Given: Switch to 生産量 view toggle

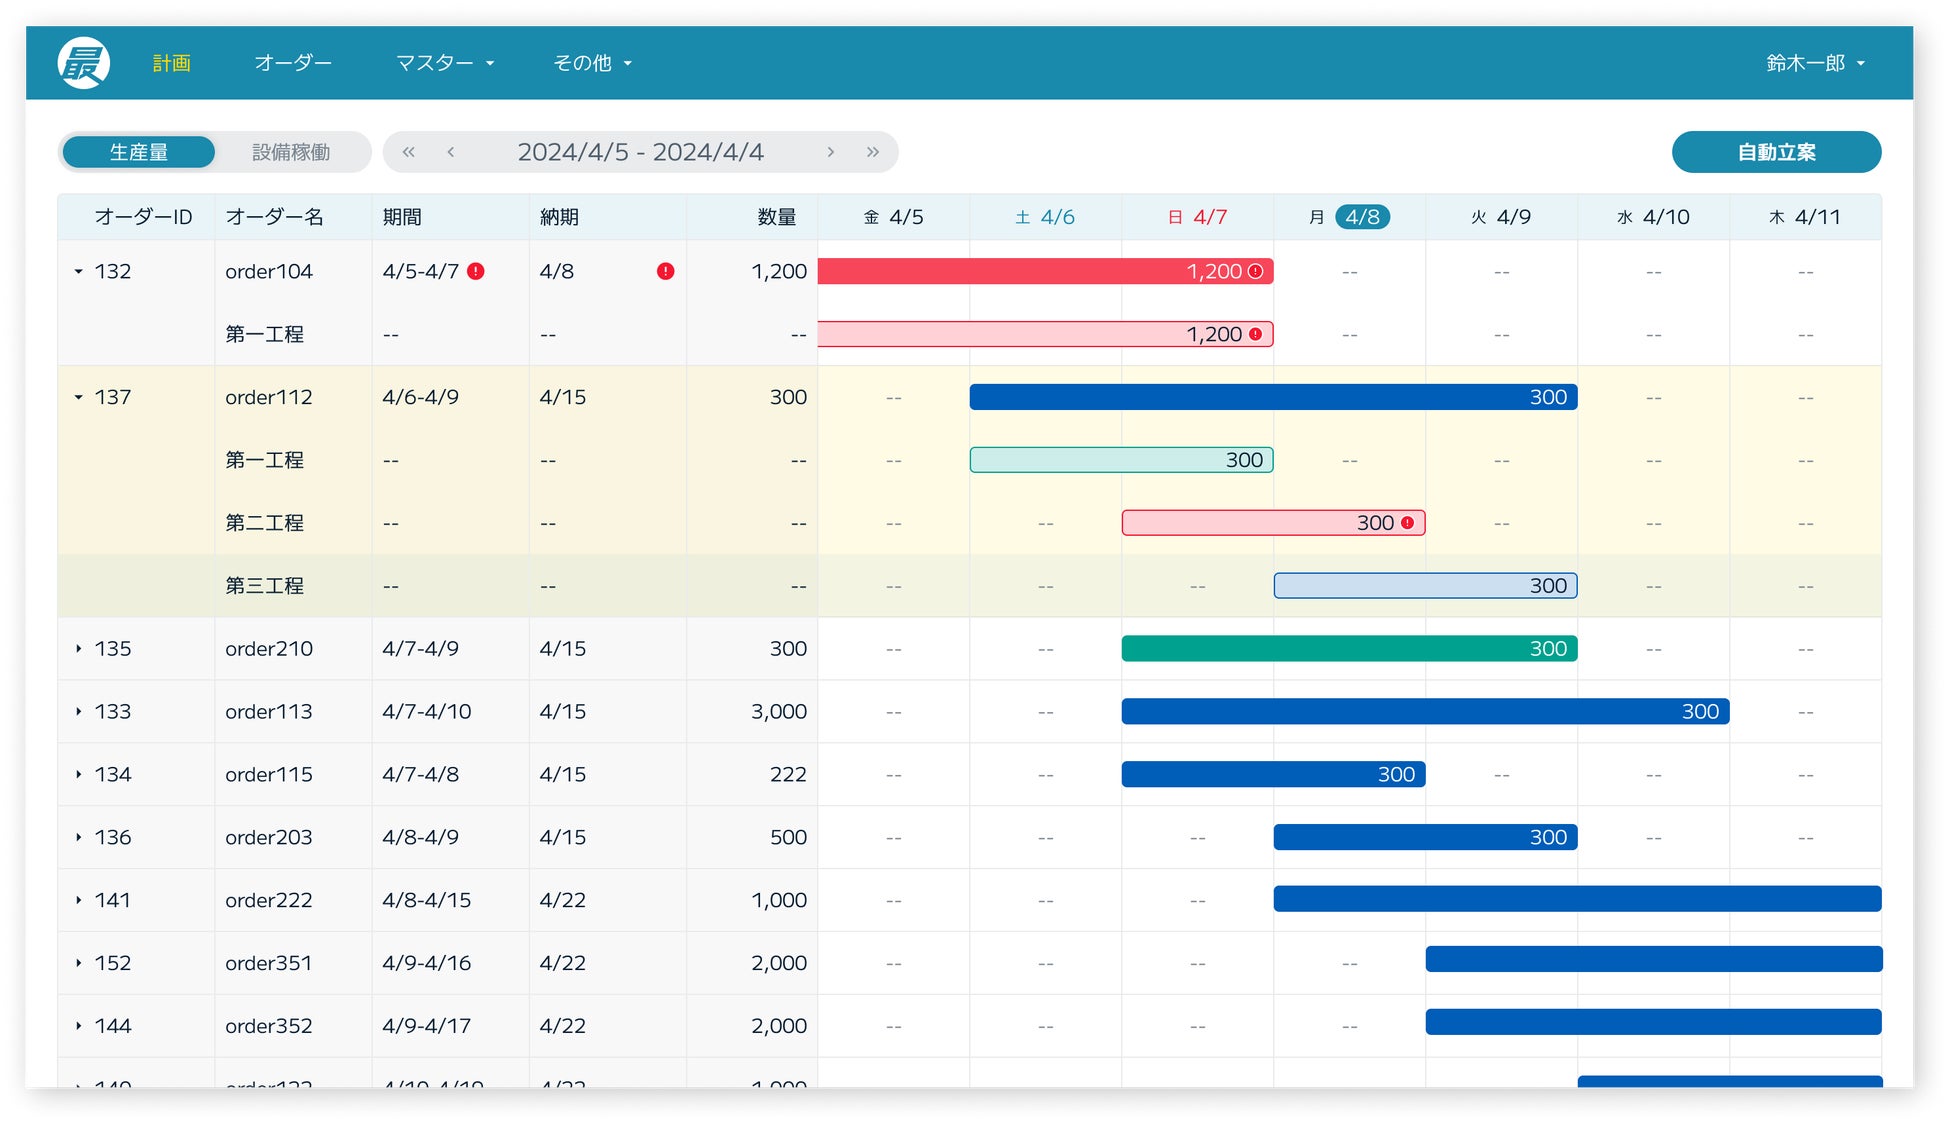Looking at the screenshot, I should (x=139, y=152).
